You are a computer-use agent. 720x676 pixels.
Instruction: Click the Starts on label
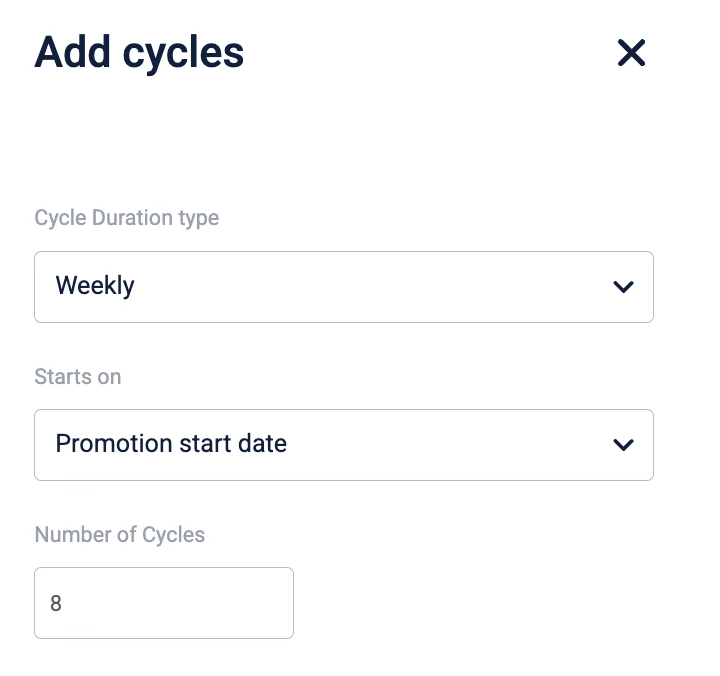pyautogui.click(x=78, y=377)
